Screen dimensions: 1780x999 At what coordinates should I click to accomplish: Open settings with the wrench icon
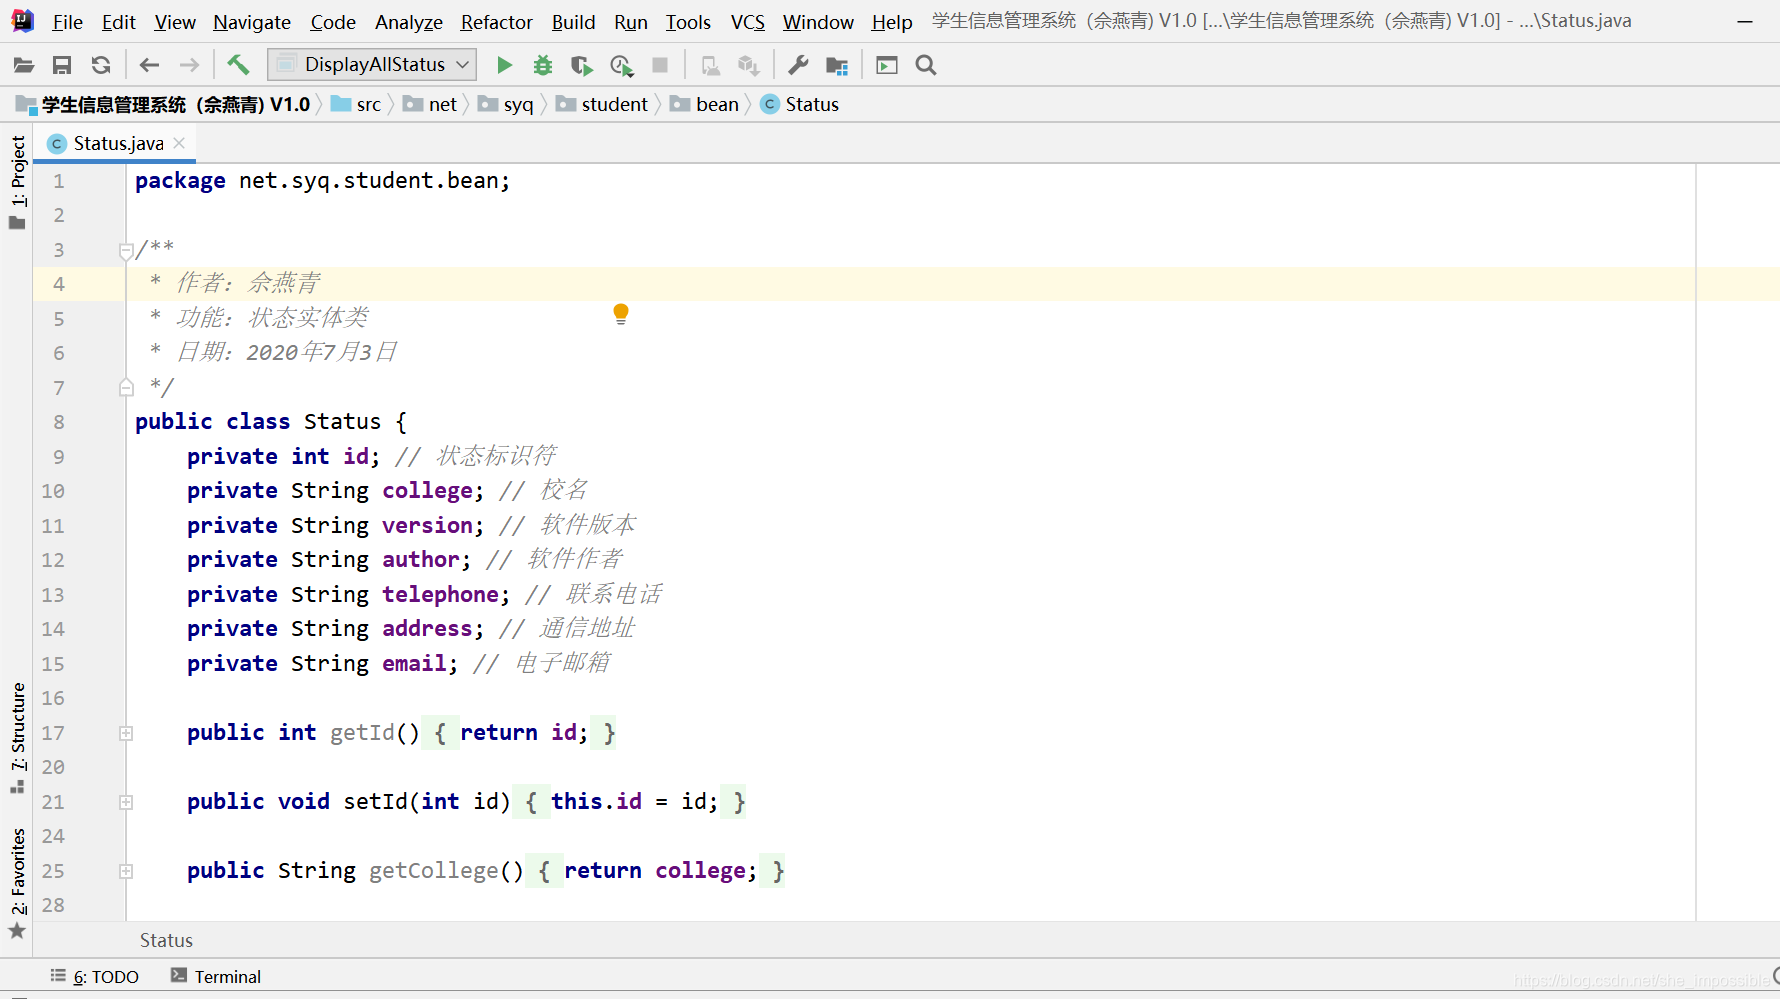click(798, 65)
